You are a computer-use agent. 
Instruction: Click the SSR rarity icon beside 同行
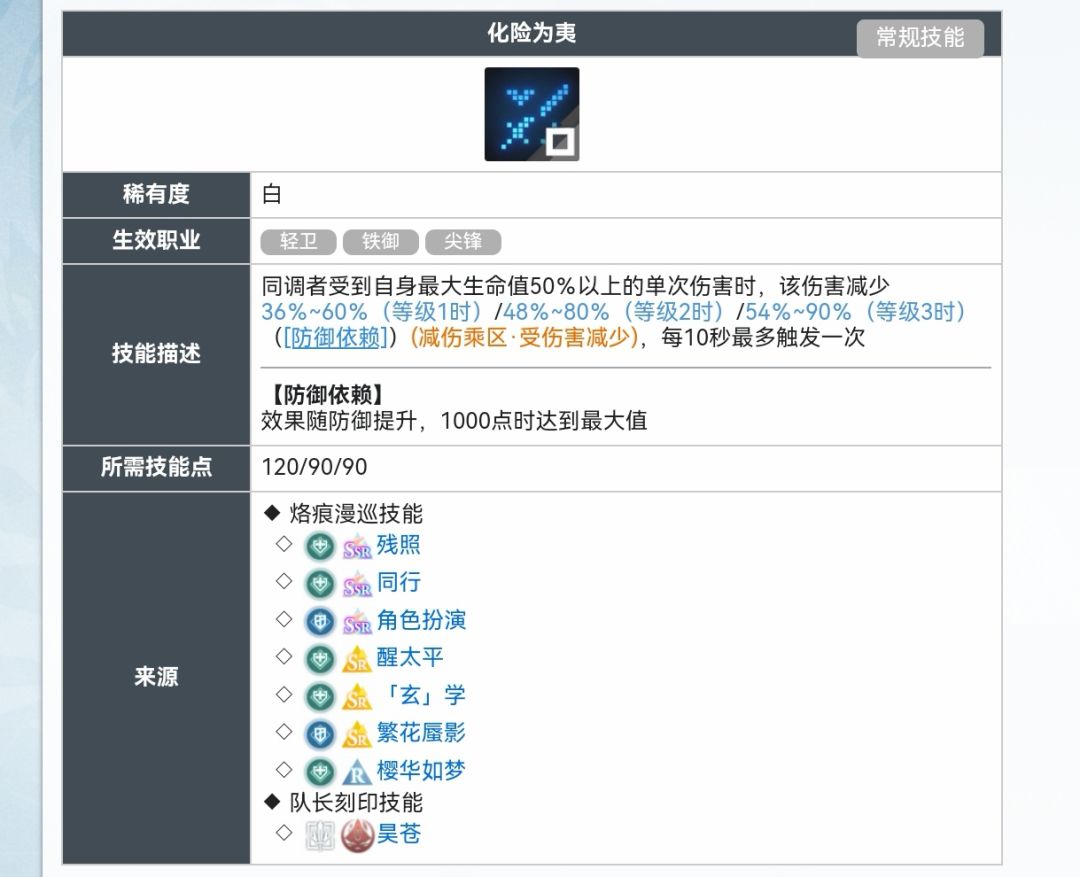[357, 584]
